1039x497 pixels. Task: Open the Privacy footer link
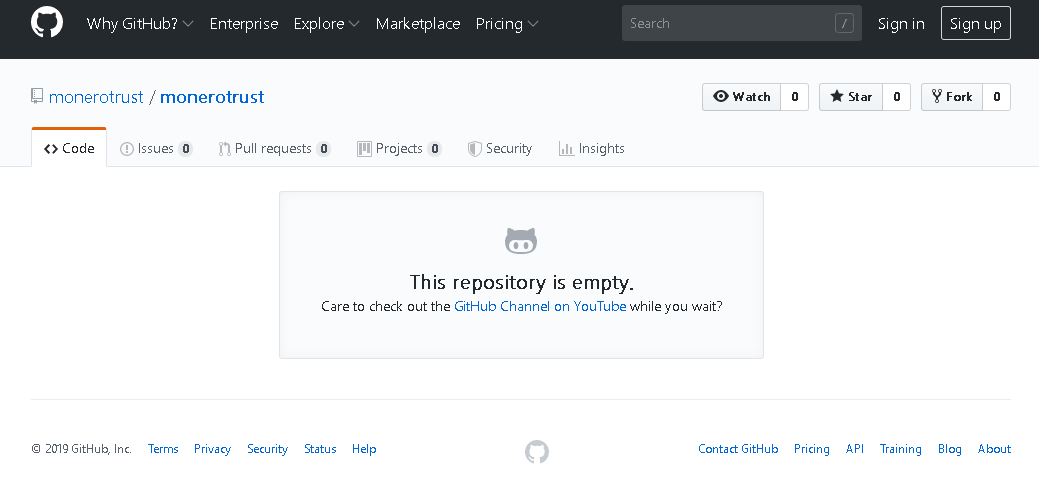point(212,449)
